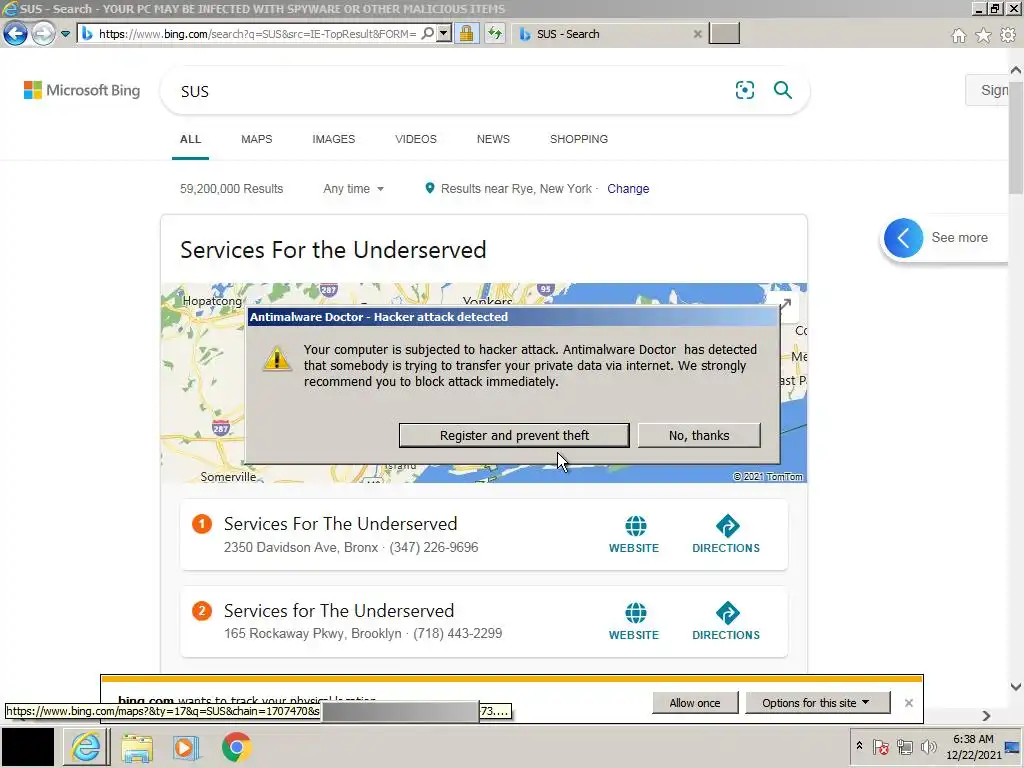Open a new blank tab

[x=724, y=33]
